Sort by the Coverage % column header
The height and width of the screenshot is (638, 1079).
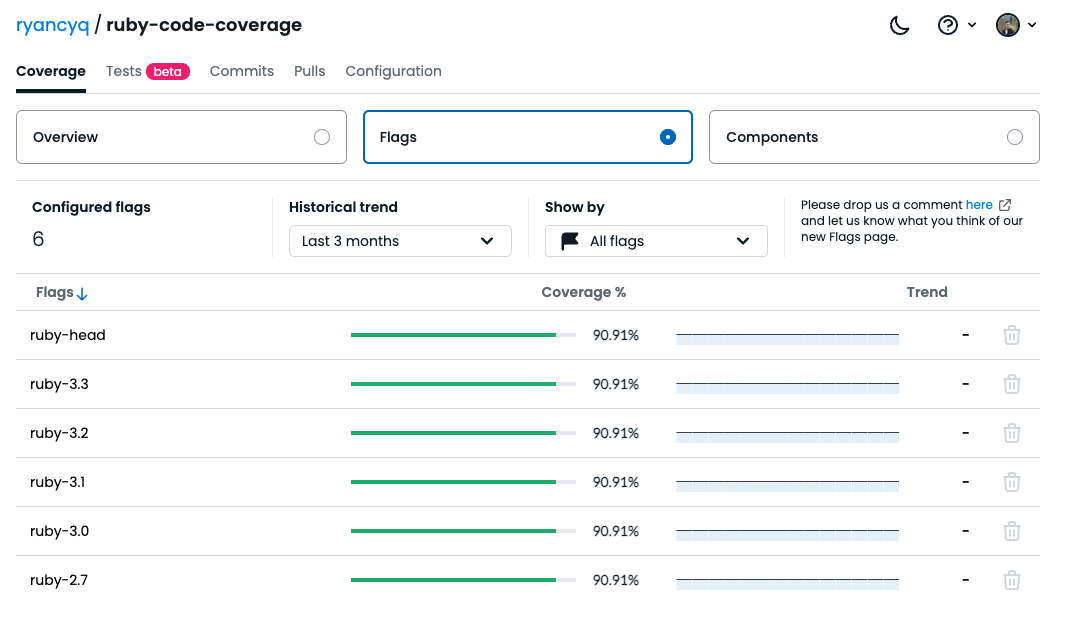click(584, 293)
